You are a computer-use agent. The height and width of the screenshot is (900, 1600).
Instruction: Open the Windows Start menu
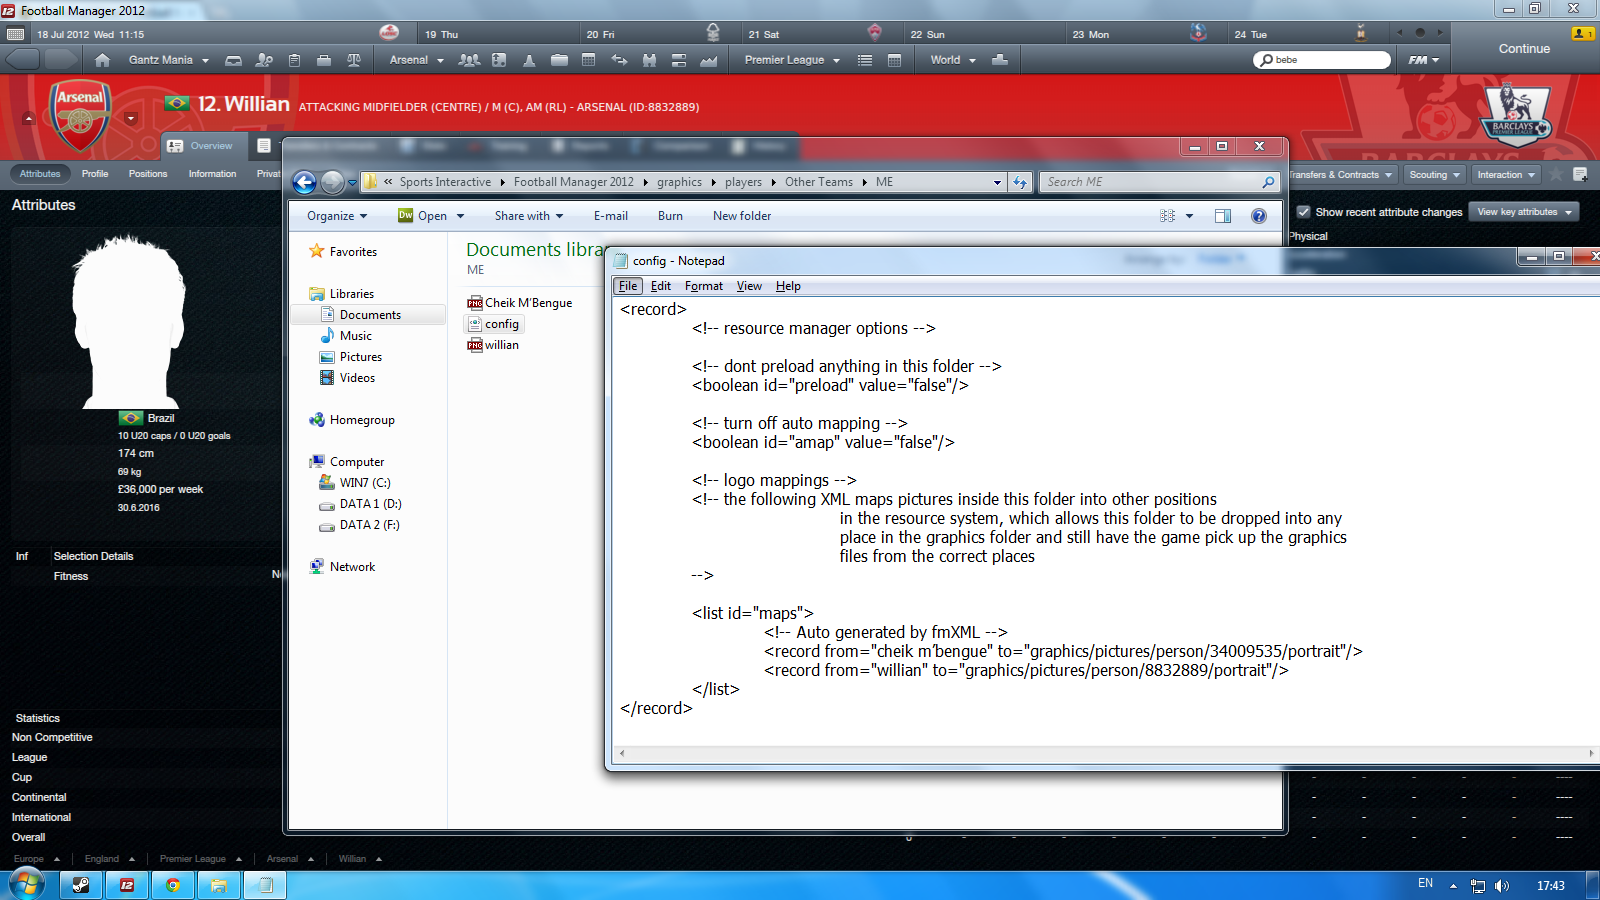tap(27, 884)
